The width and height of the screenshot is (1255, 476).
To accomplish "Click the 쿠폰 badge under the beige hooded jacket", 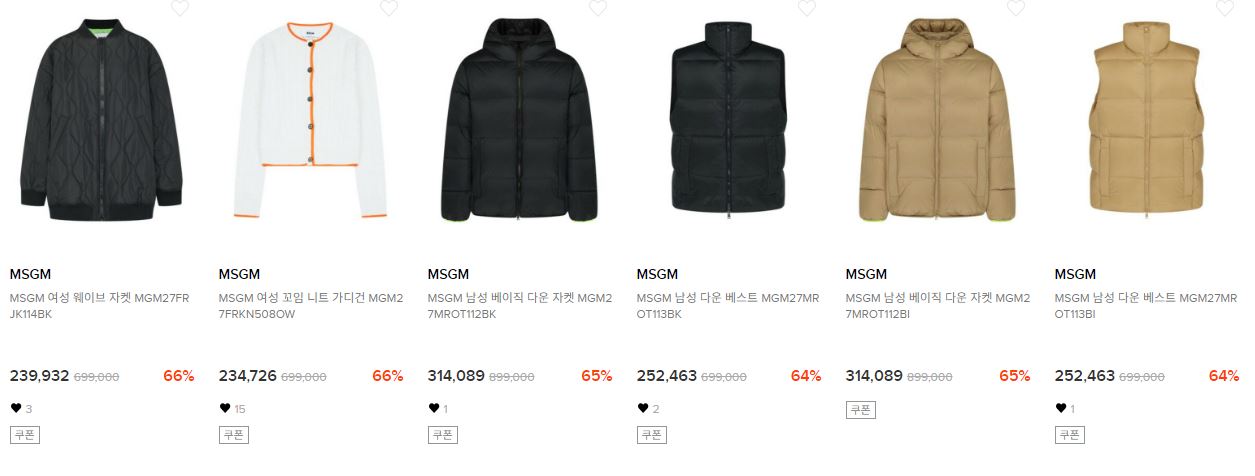I will (860, 409).
